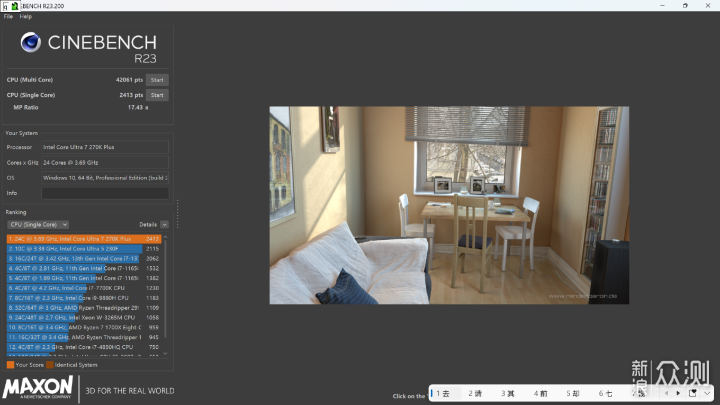Viewport: 720px width, 405px height.
Task: Choose IME candidate 2 请
Action: (x=475, y=394)
